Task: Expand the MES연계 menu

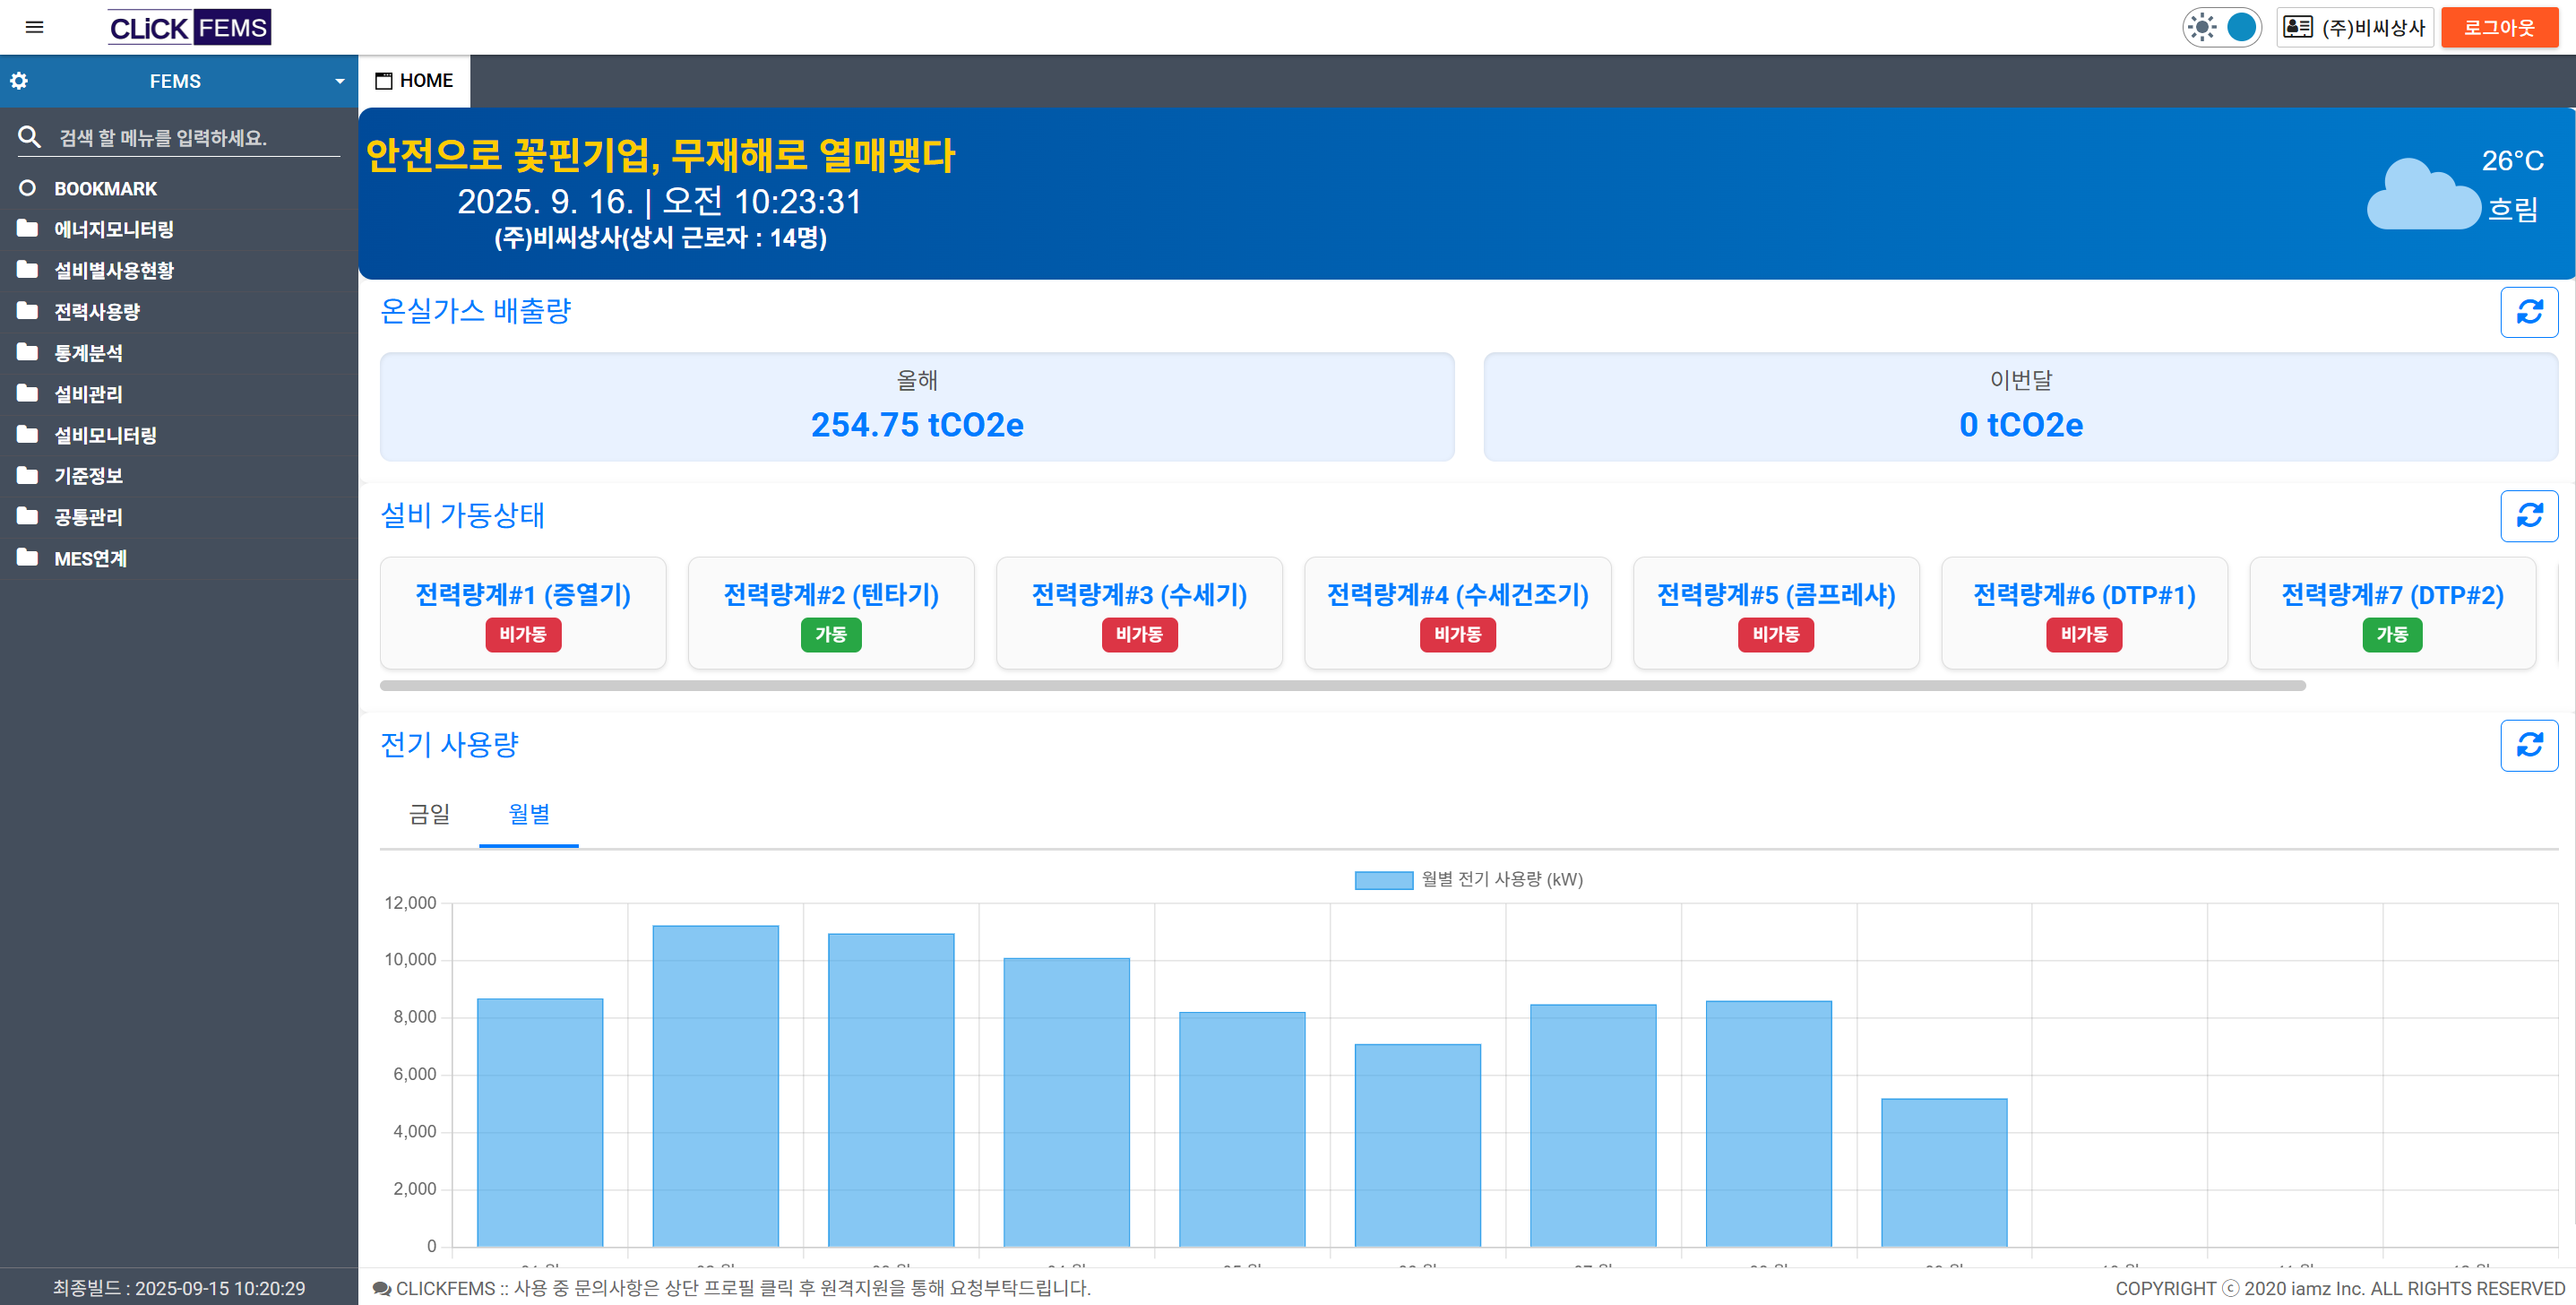Action: 179,557
